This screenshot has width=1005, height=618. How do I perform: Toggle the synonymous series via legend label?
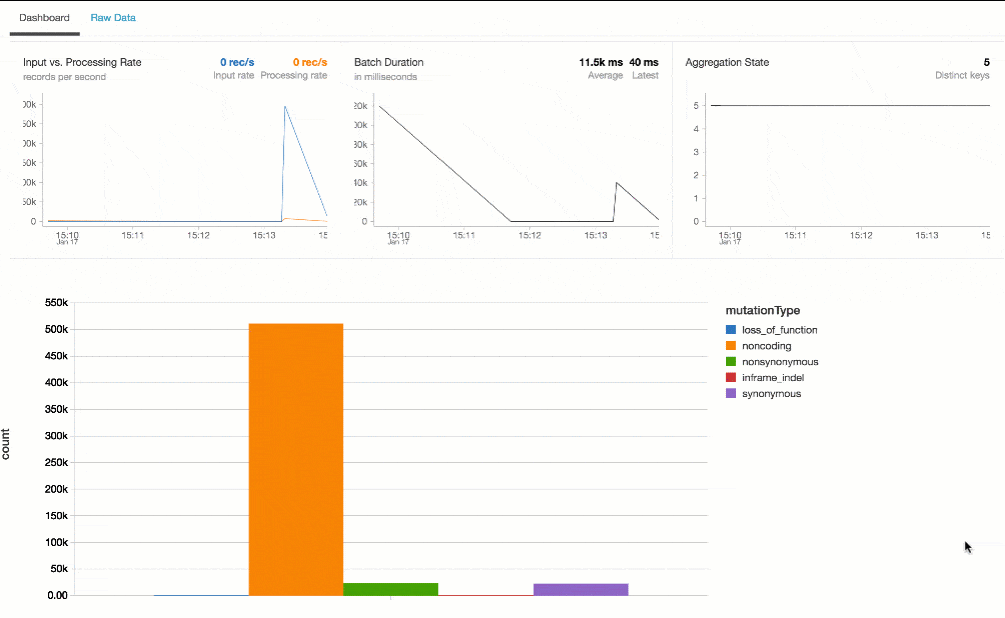pos(771,394)
